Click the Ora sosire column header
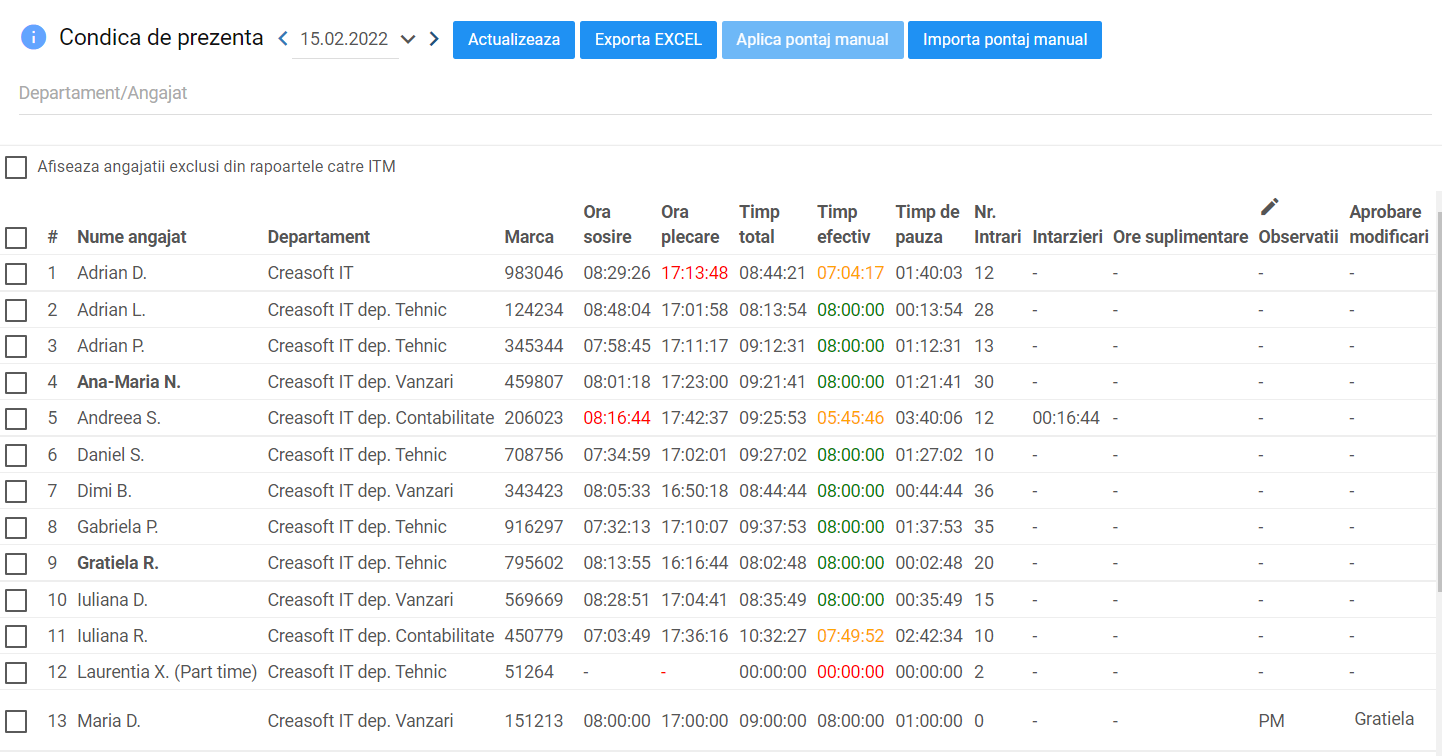 (607, 224)
